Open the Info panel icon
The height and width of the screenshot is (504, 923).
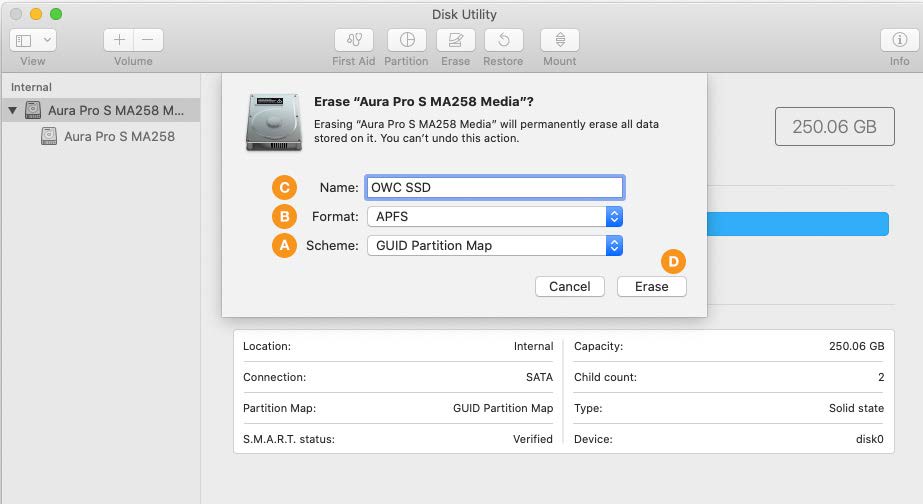(899, 40)
